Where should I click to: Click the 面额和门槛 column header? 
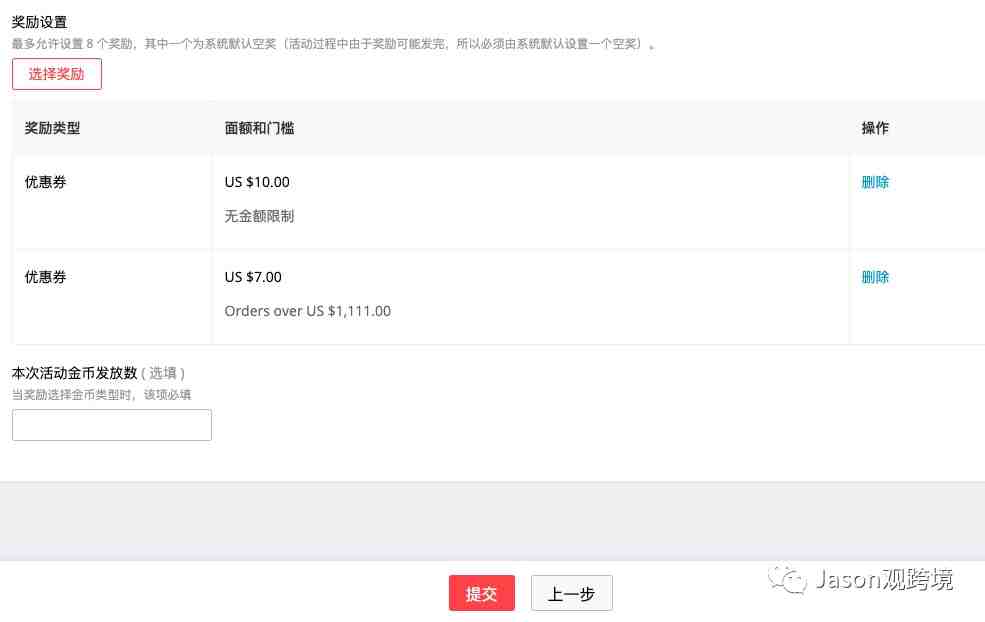259,128
